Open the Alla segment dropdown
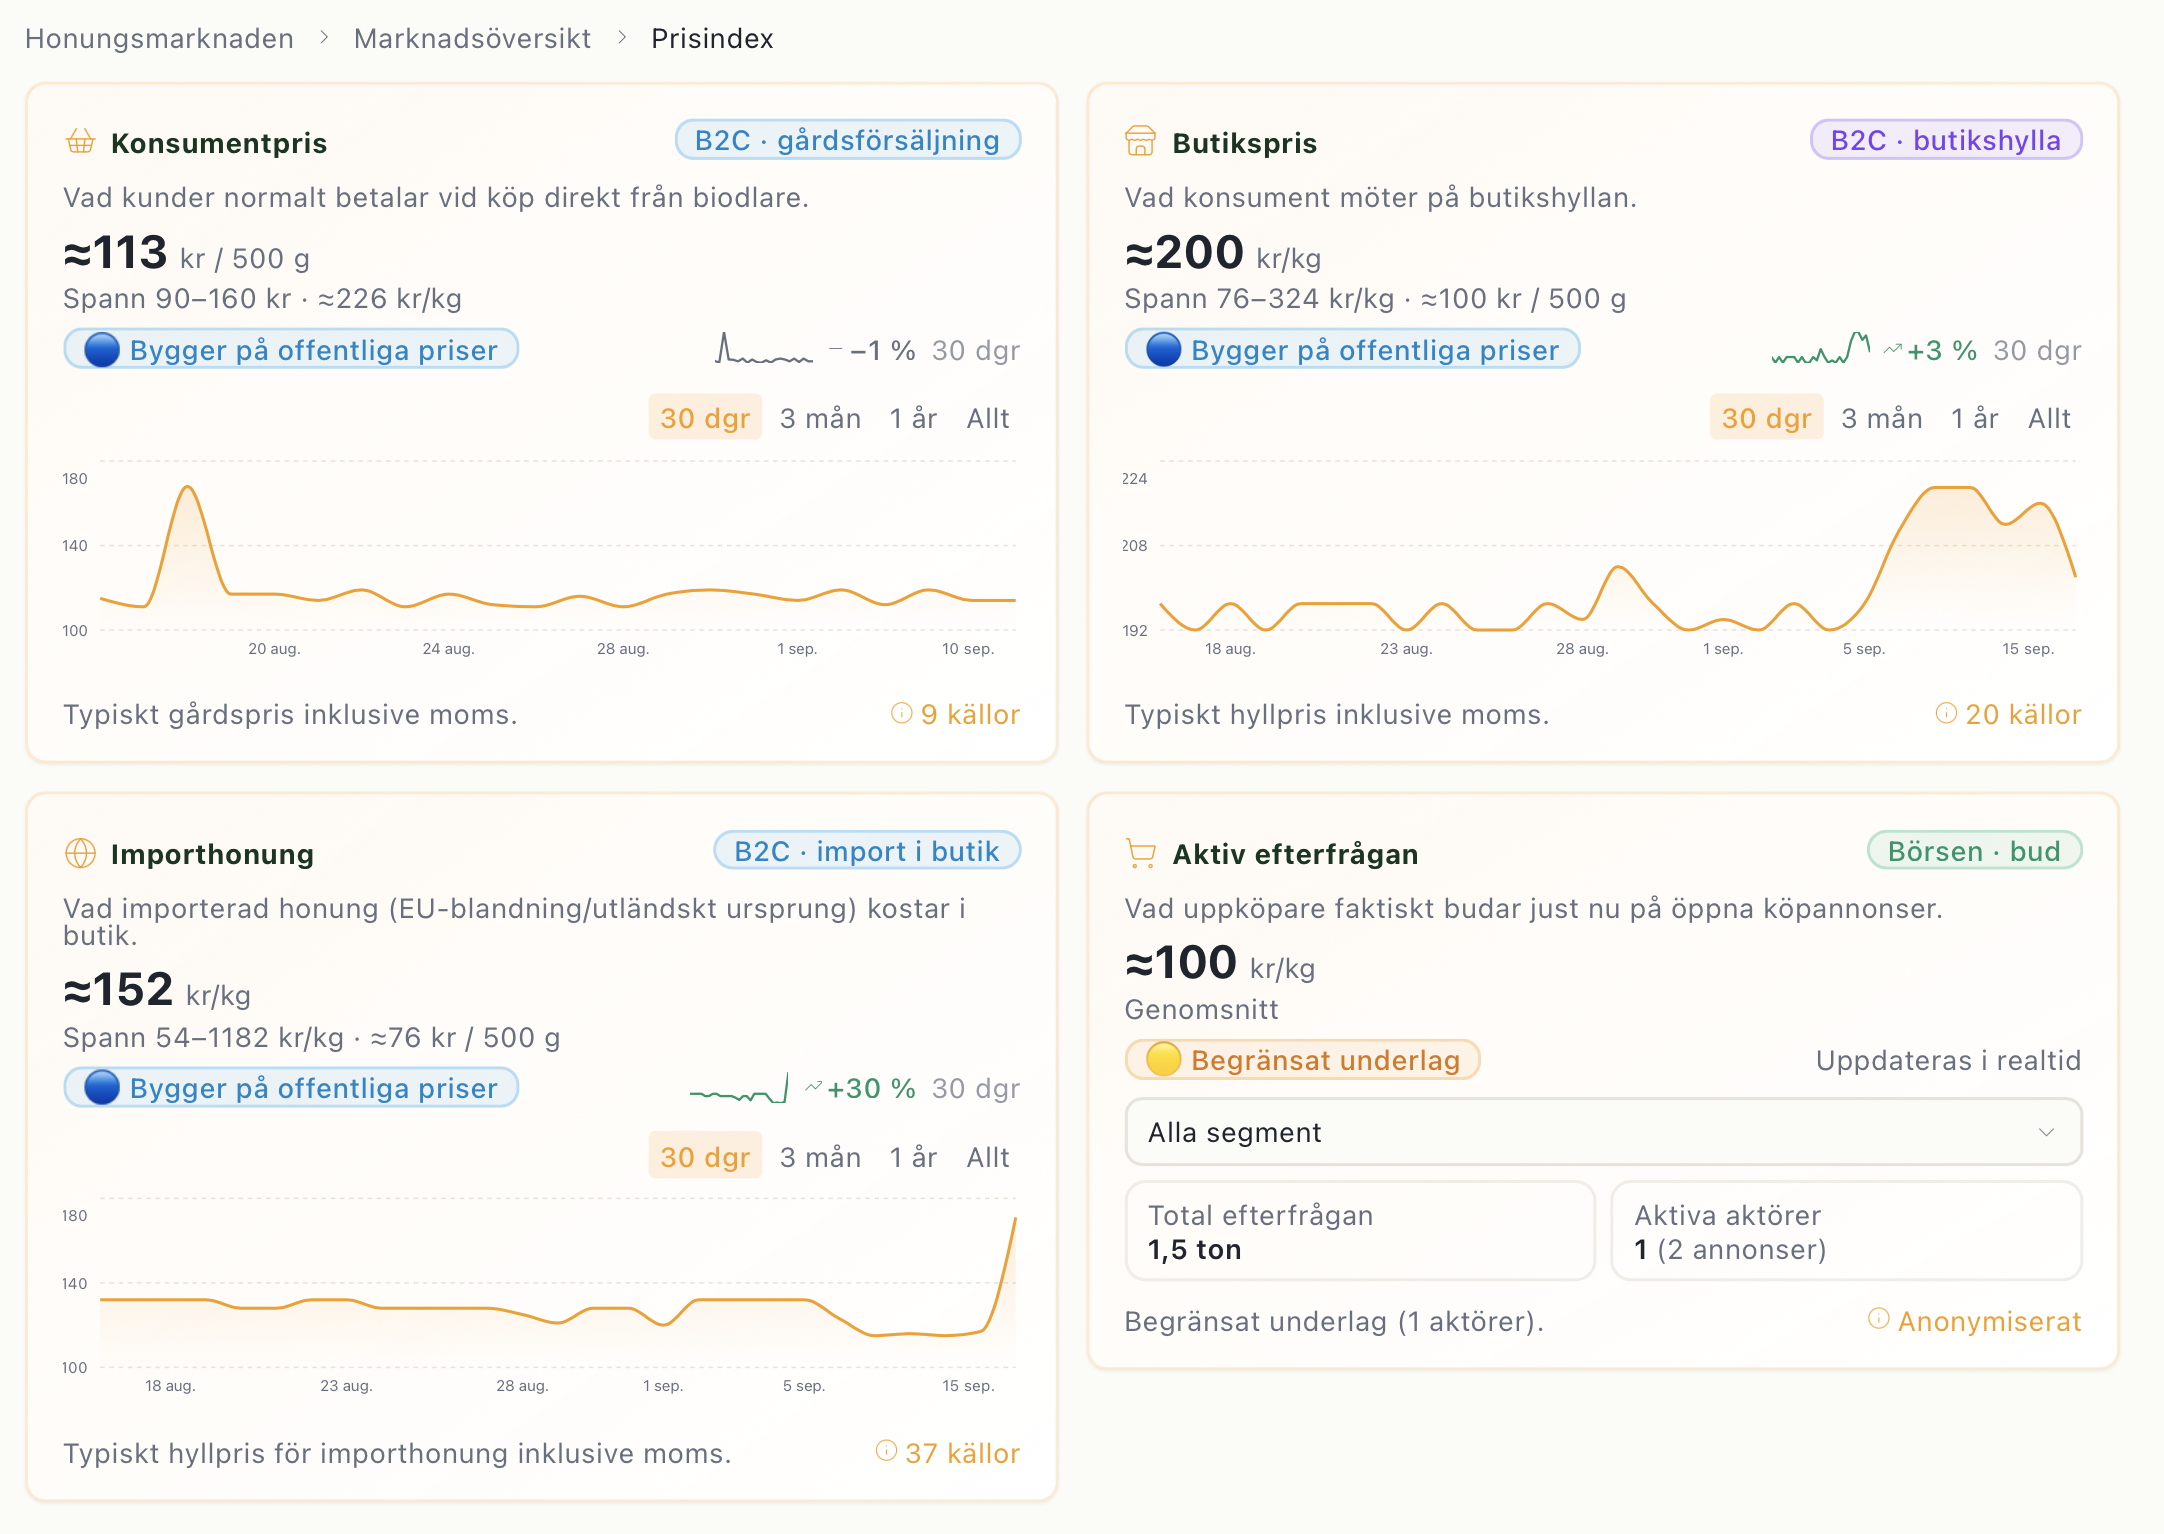The image size is (2164, 1534). [x=1603, y=1132]
